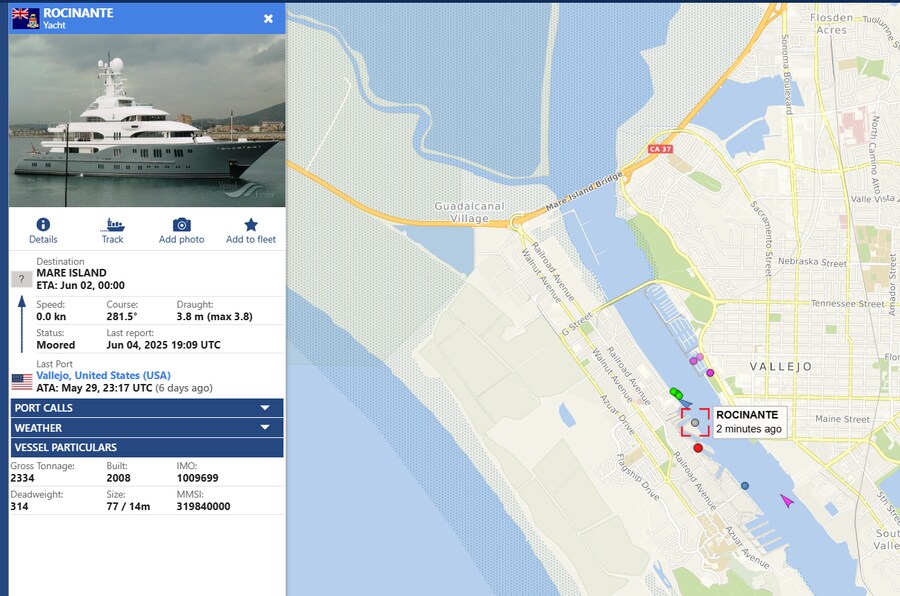Expand the PORT CALLS section
Viewport: 900px width, 596px height.
[147, 408]
